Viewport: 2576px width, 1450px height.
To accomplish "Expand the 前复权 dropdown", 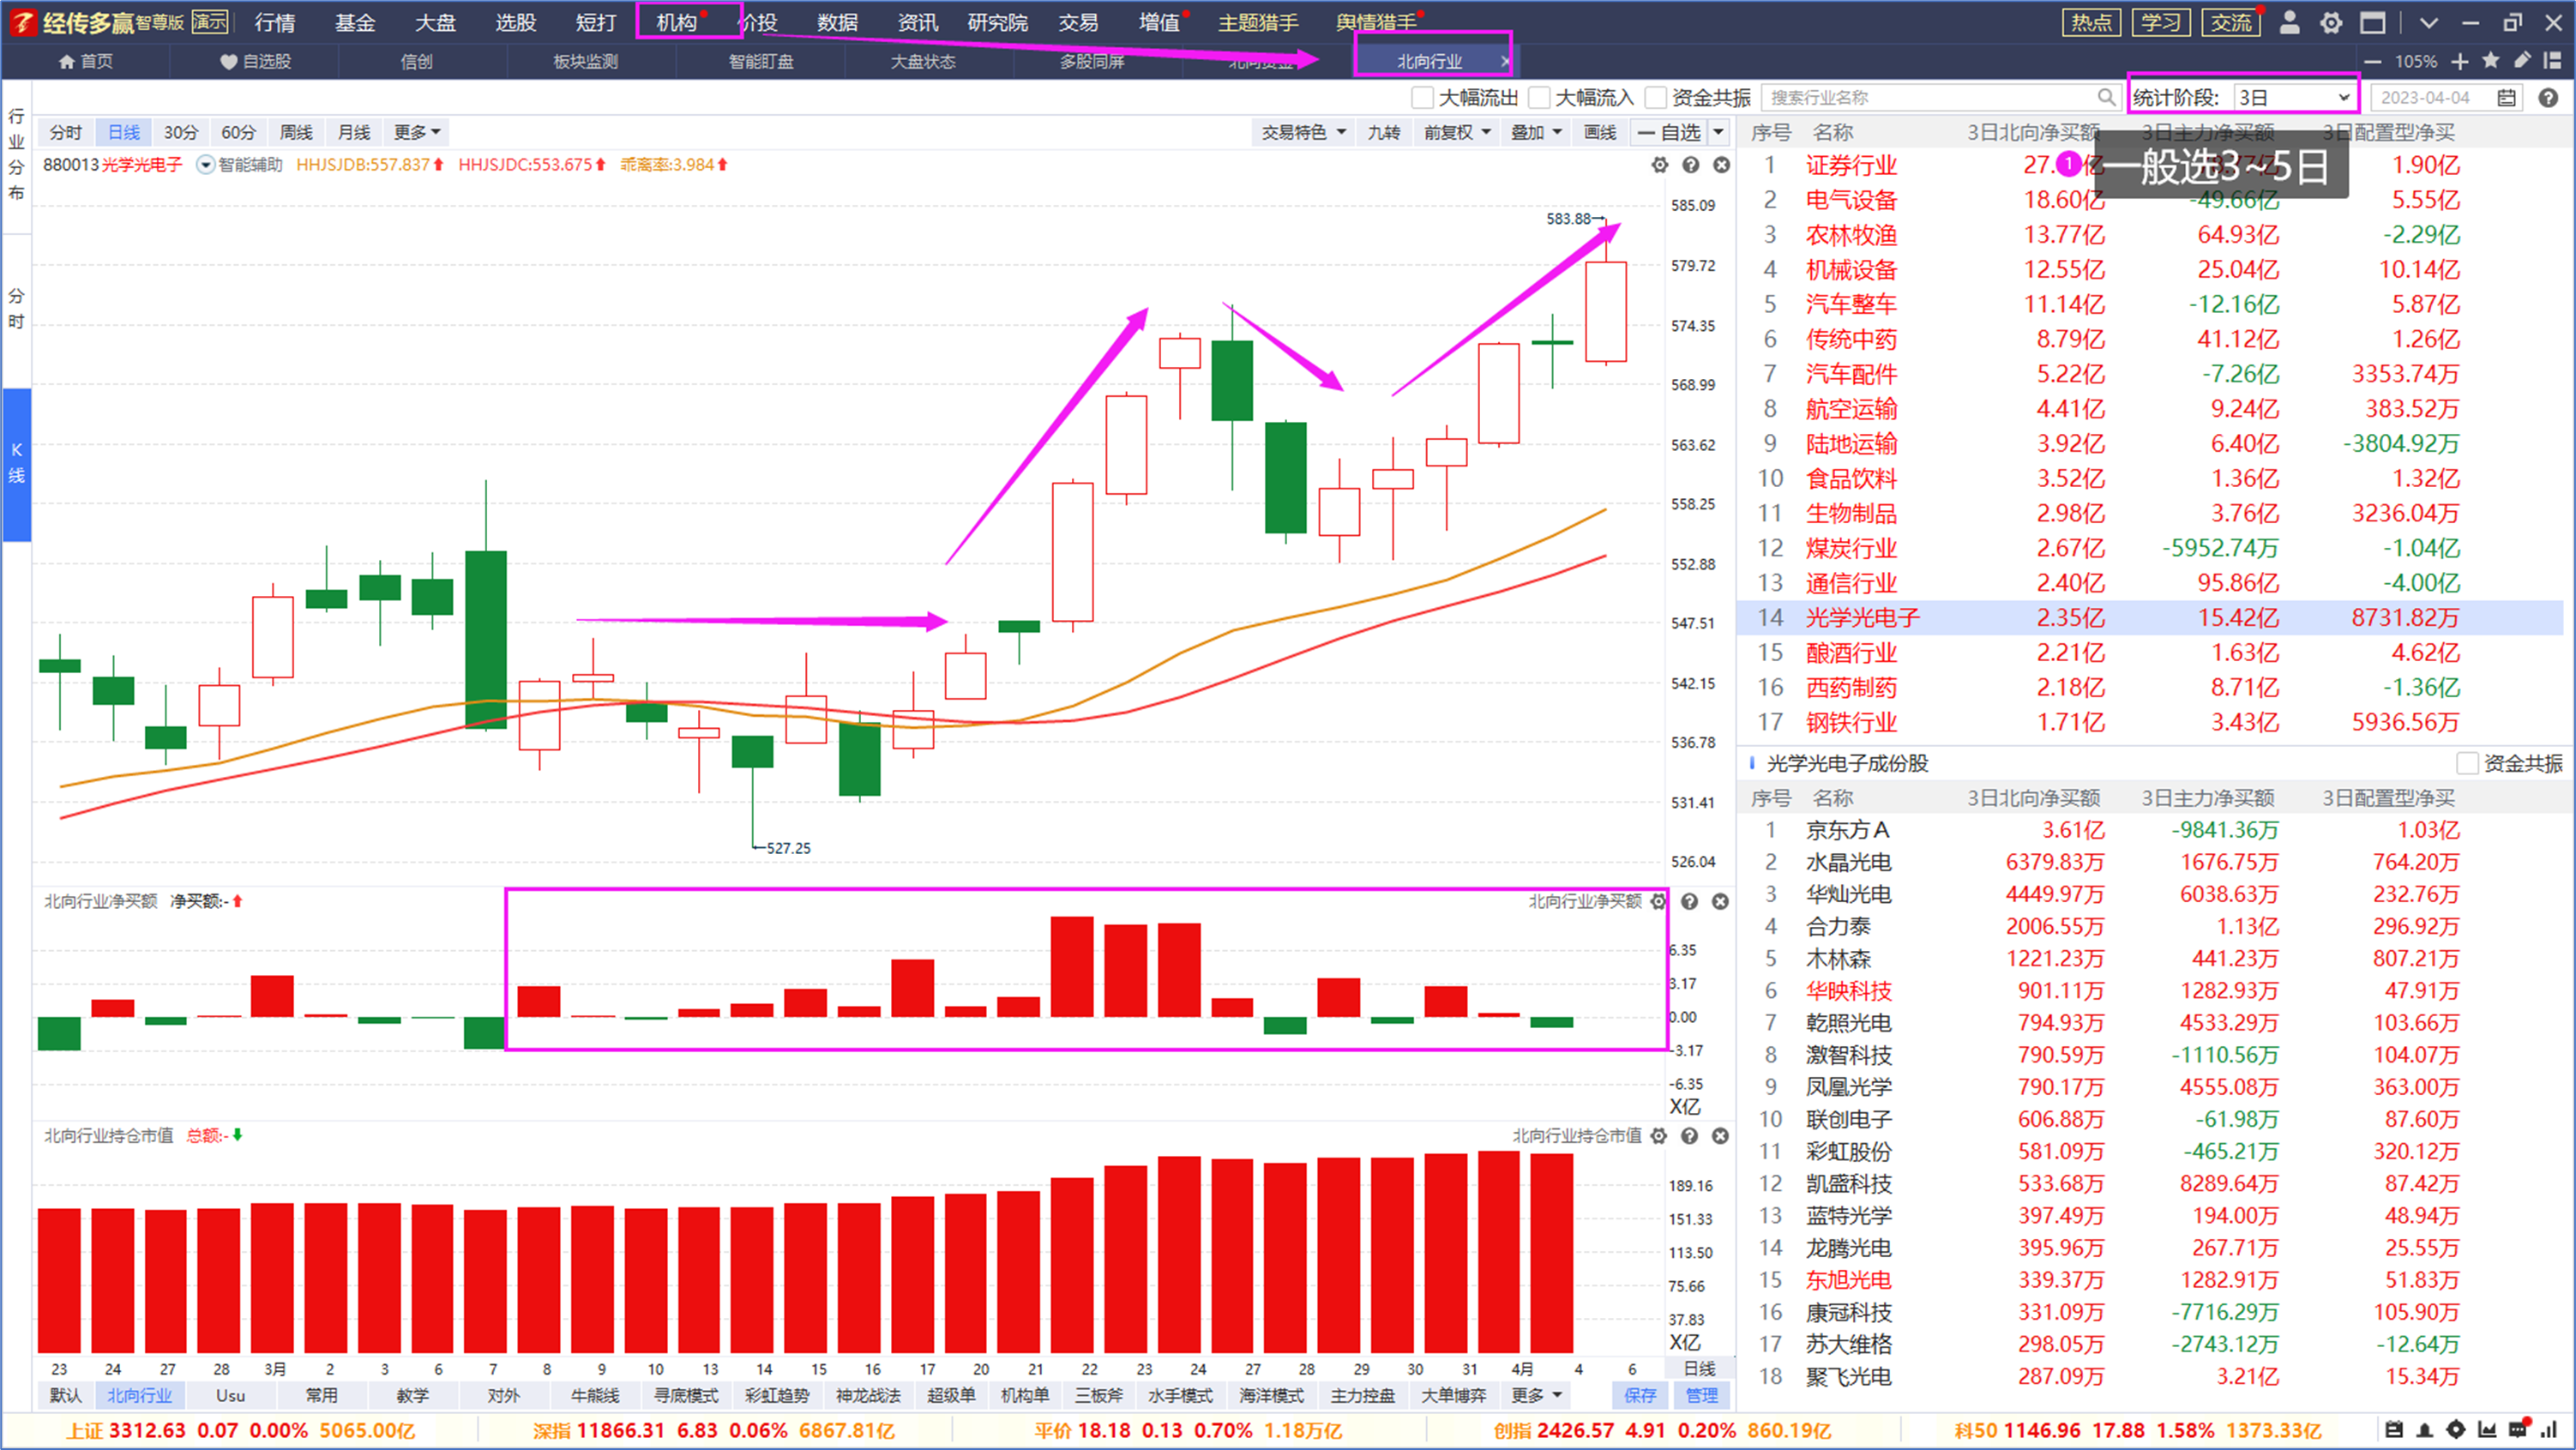I will (1457, 132).
